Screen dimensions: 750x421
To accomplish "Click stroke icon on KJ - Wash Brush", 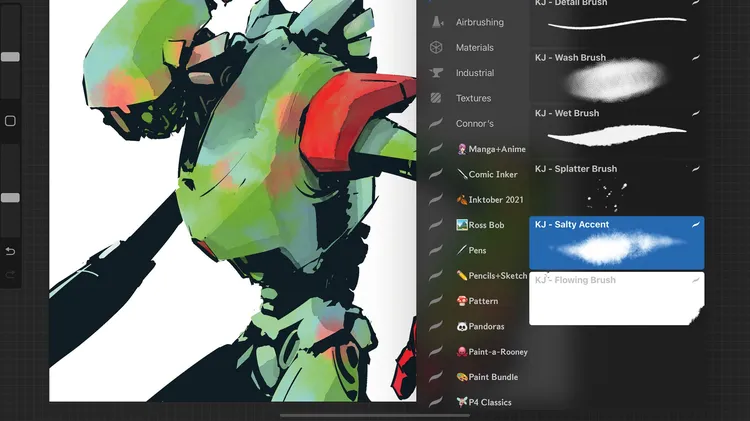I will coord(695,58).
